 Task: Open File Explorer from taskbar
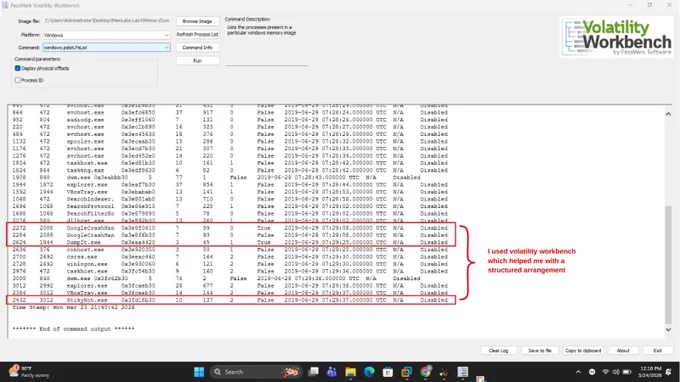click(350, 372)
